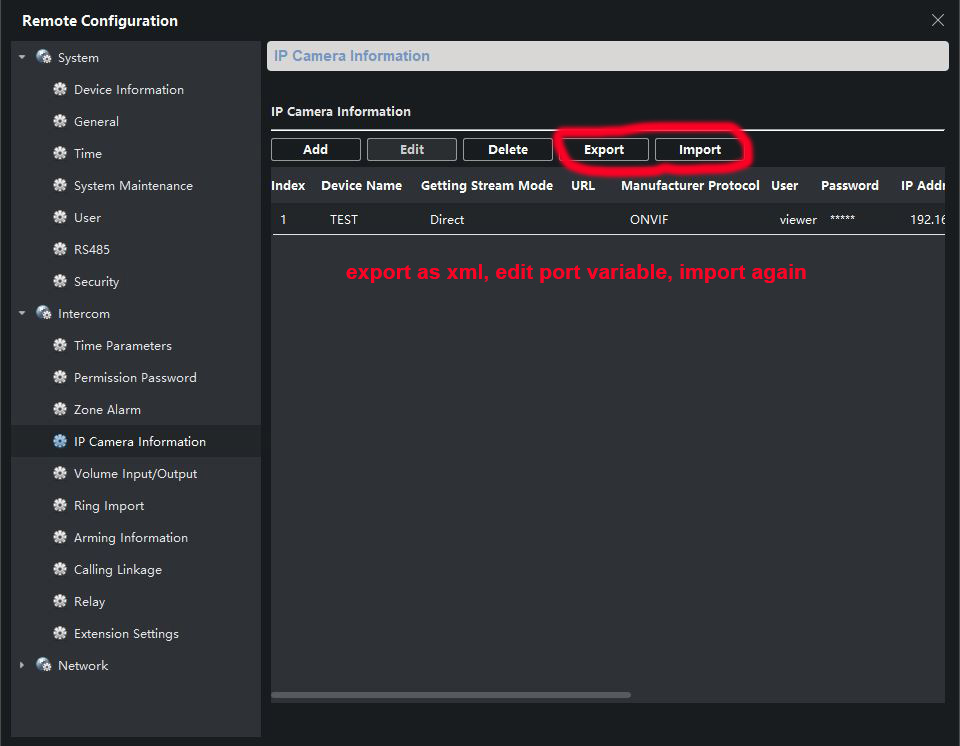Click the gear icon next to RS485
The image size is (960, 746).
(x=60, y=250)
